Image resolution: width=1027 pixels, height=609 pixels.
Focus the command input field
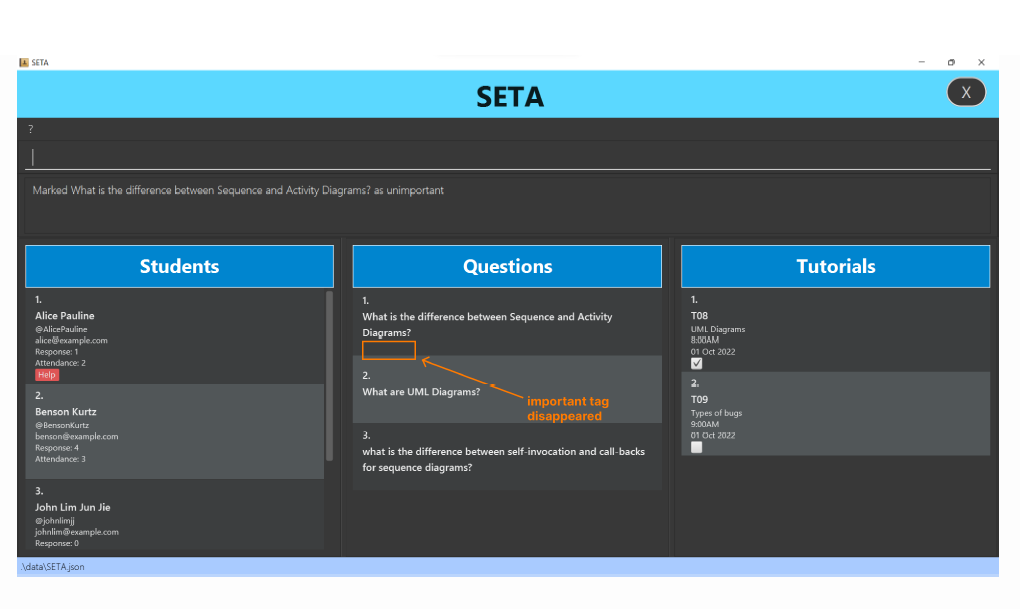pyautogui.click(x=508, y=157)
